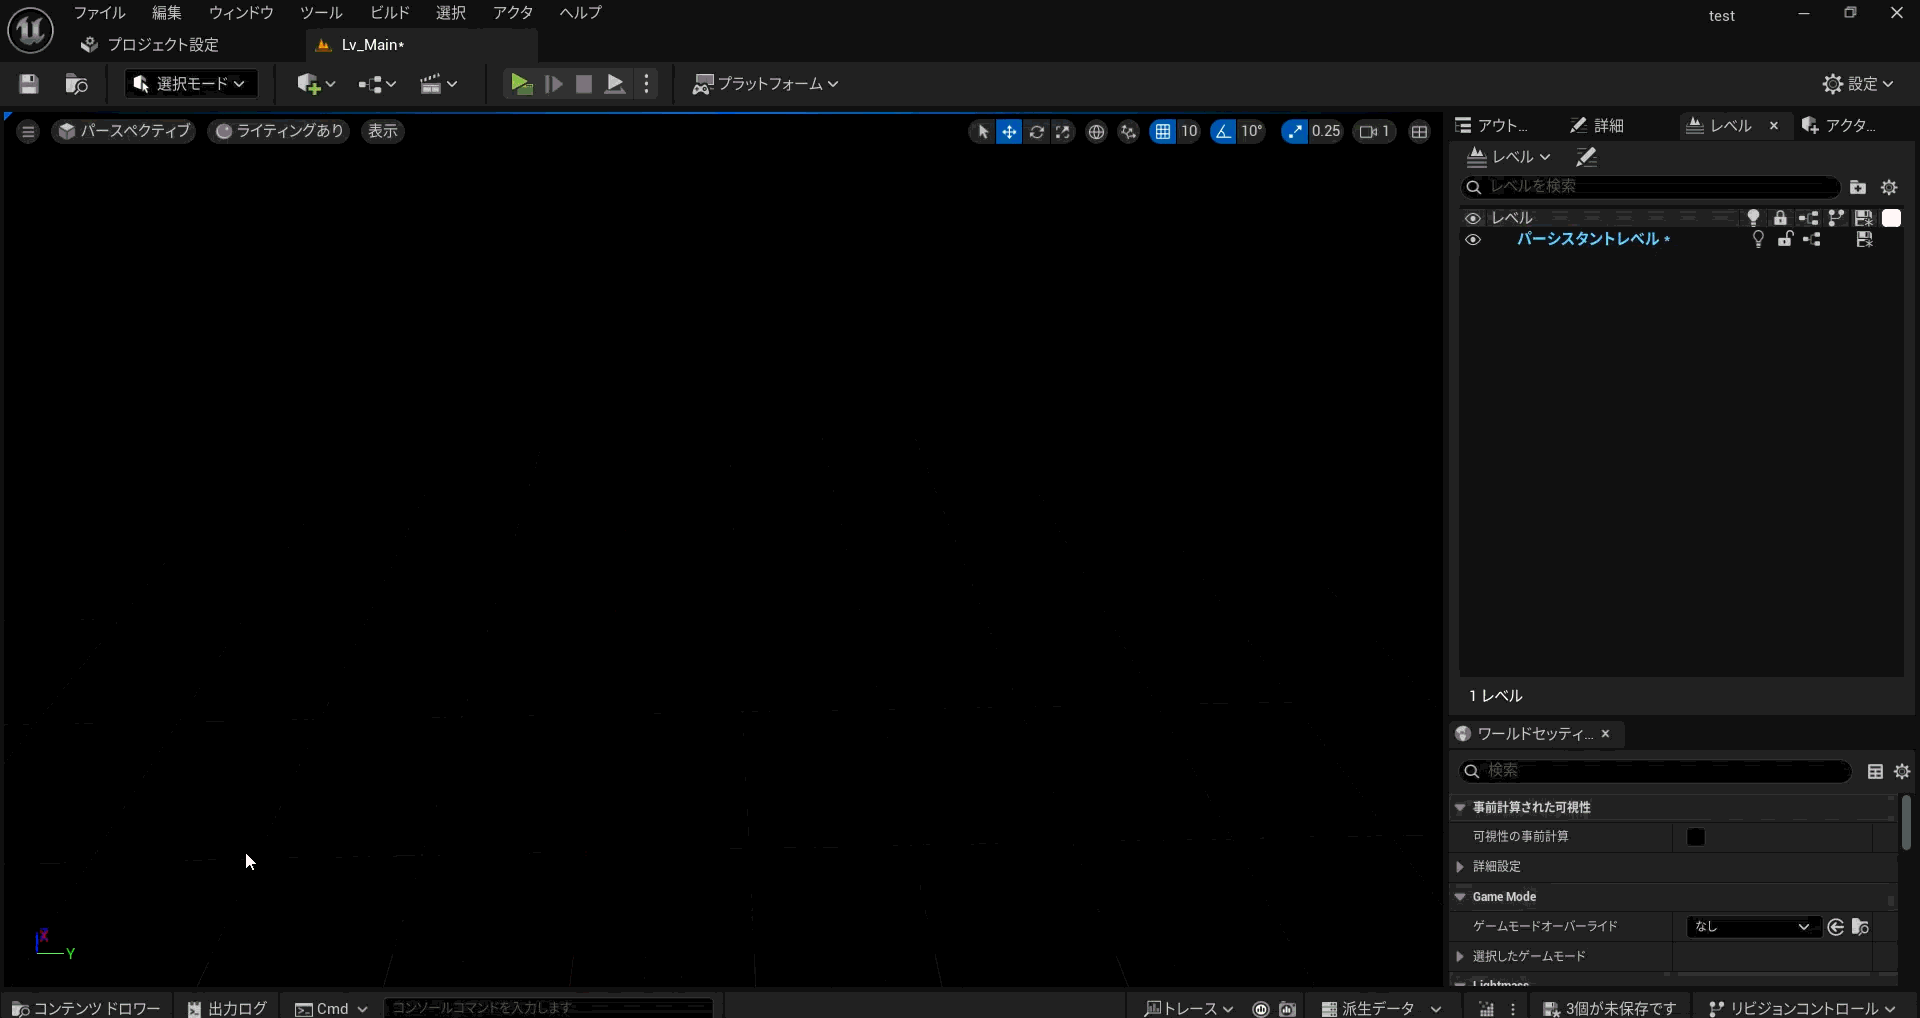Open camera speed setting showing 1
Viewport: 1920px width, 1018px height.
(1375, 132)
